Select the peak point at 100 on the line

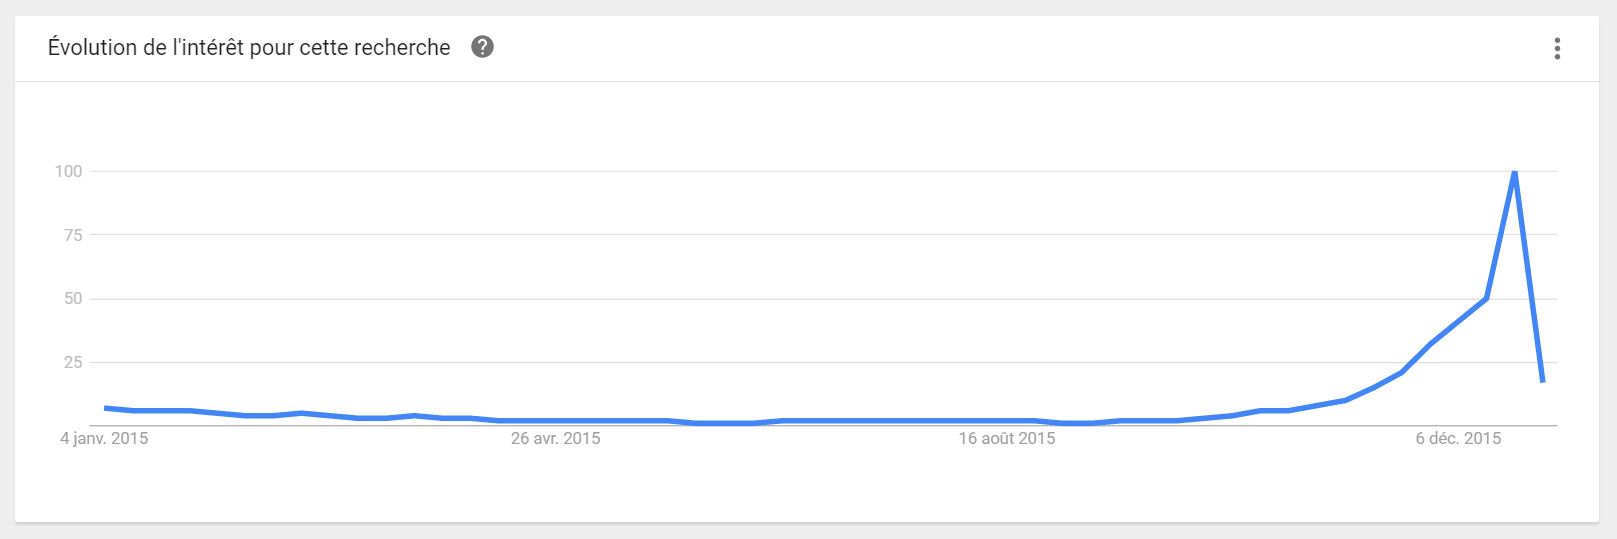point(1514,172)
